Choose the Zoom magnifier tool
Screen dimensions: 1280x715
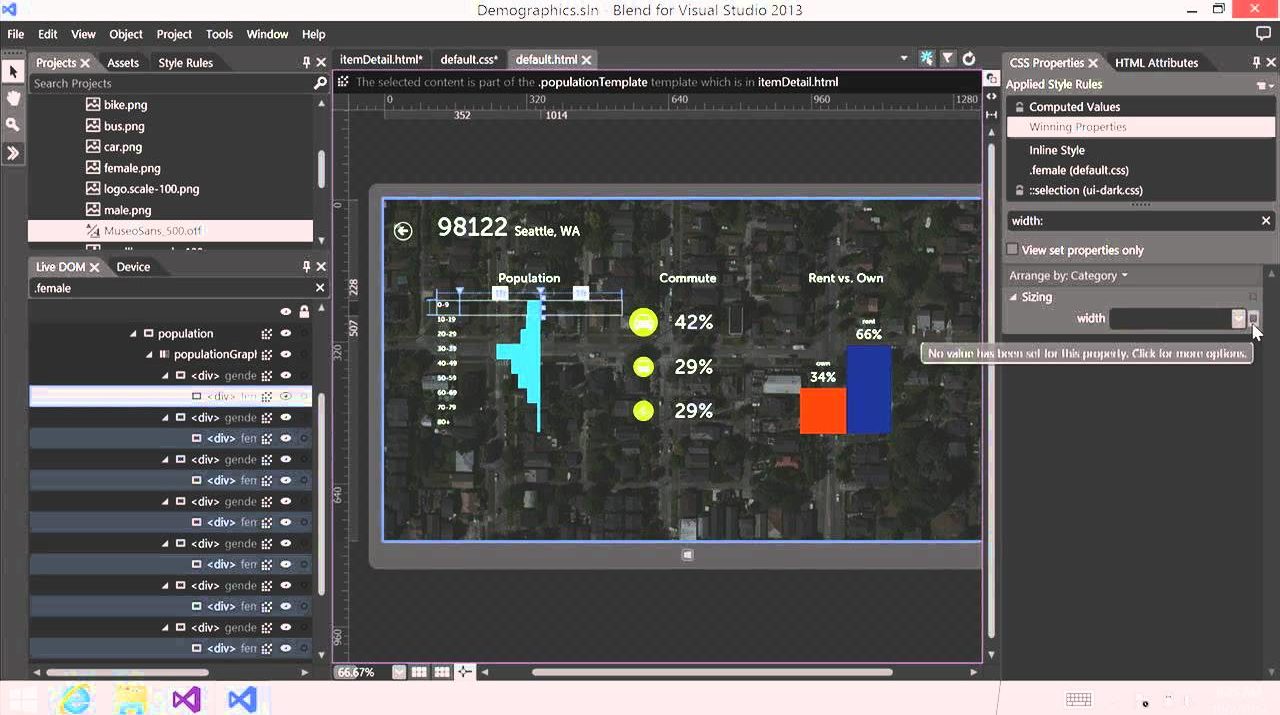click(13, 125)
